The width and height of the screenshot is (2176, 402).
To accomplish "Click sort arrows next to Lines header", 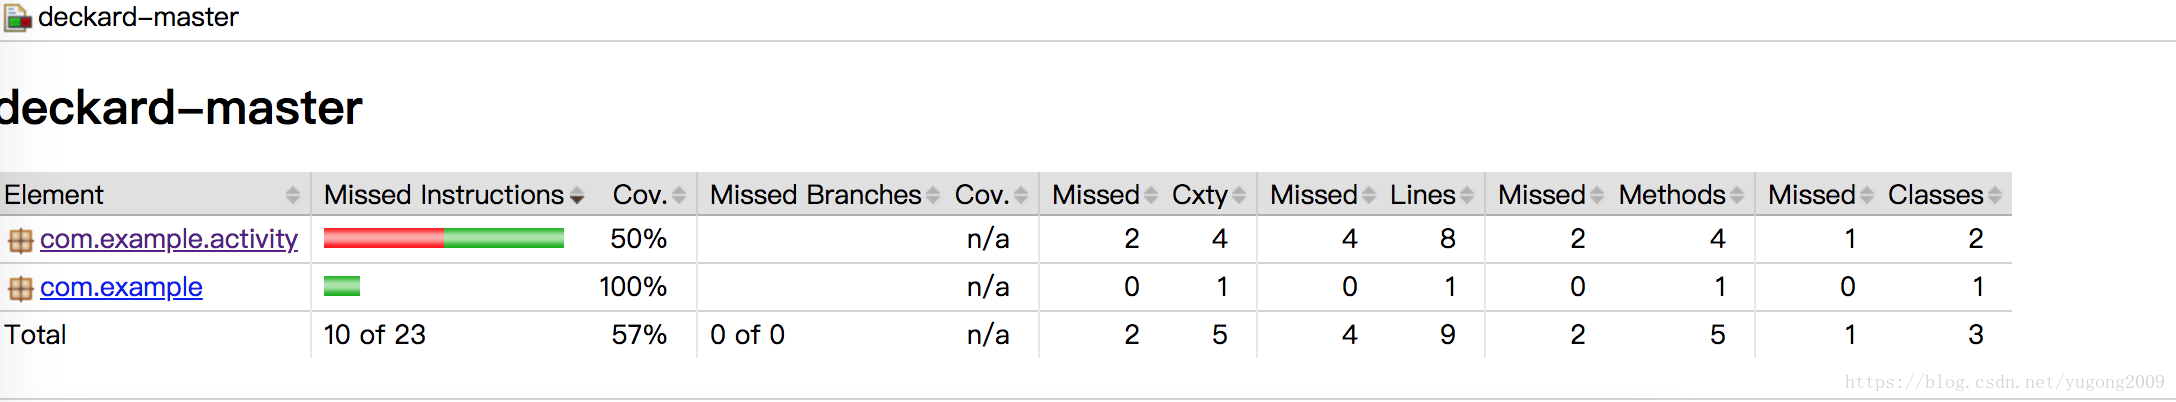I will [1467, 195].
